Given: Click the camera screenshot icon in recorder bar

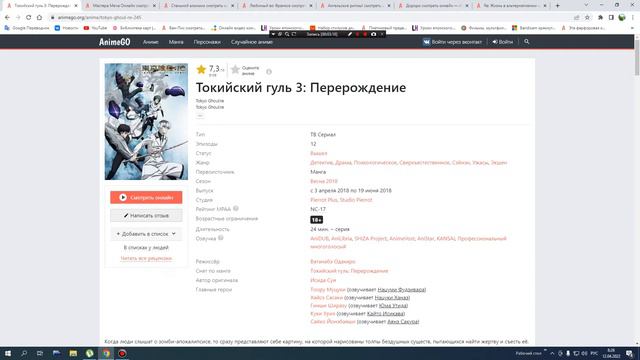Looking at the screenshot, I should [373, 34].
